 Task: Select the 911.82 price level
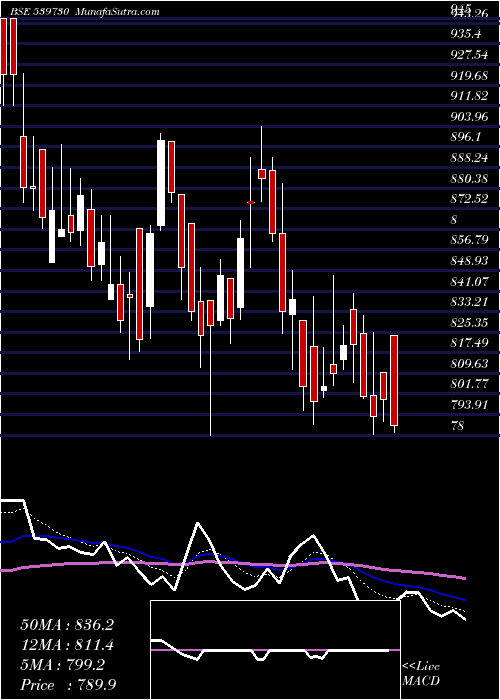470,96
